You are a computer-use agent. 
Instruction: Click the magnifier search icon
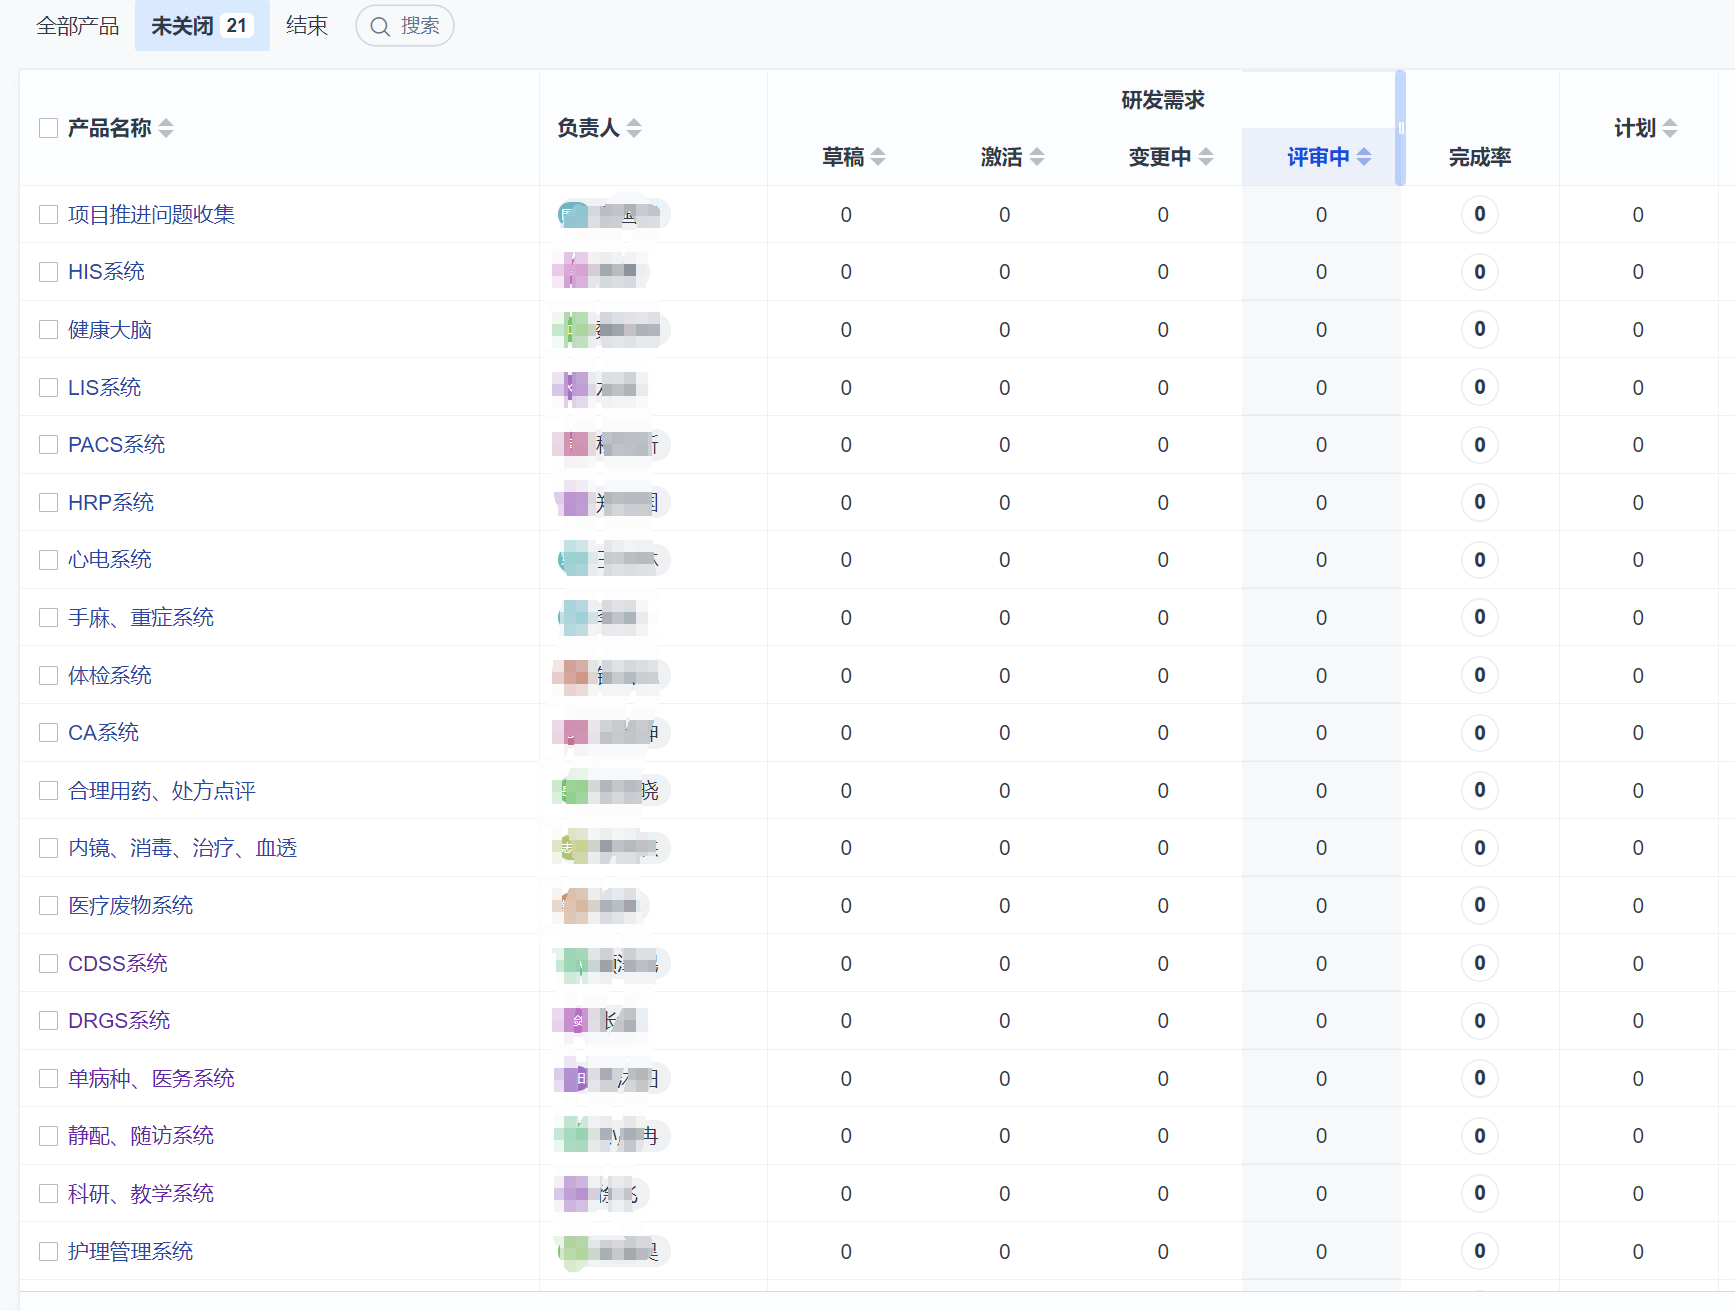[380, 27]
